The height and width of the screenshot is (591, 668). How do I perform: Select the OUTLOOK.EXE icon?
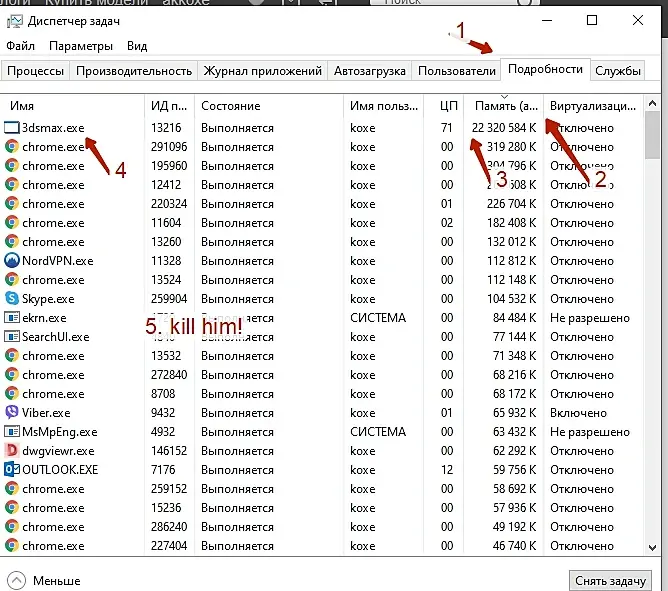(12, 469)
